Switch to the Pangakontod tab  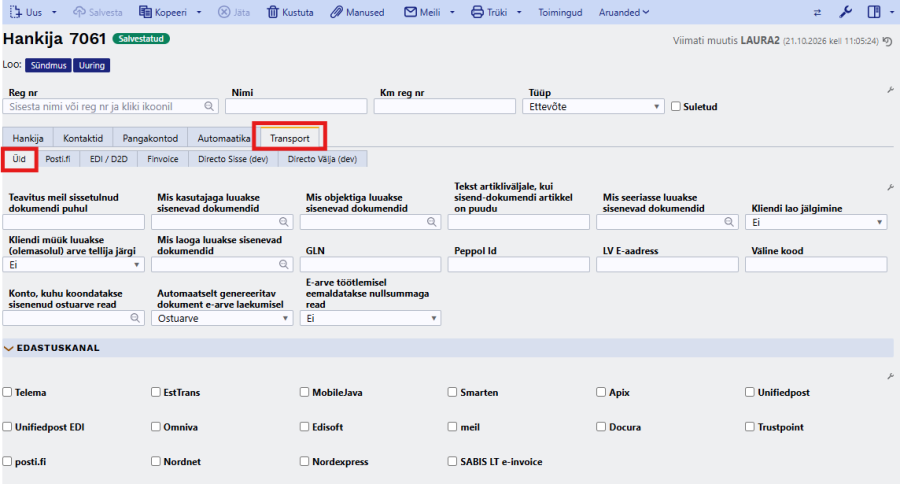(x=150, y=138)
